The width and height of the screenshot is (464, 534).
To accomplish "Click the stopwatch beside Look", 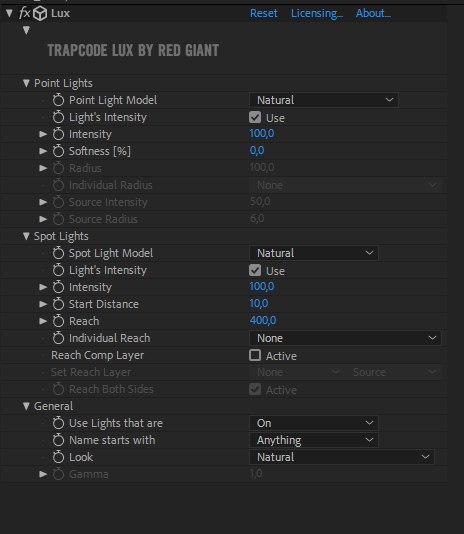I will (58, 457).
